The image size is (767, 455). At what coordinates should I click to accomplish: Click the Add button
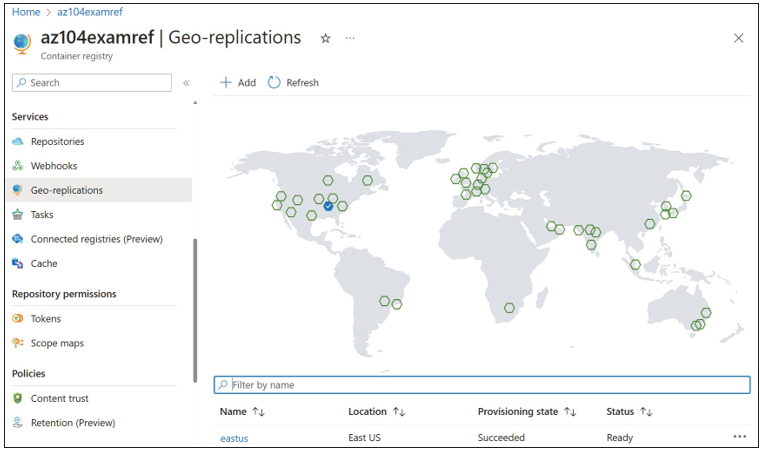(238, 83)
